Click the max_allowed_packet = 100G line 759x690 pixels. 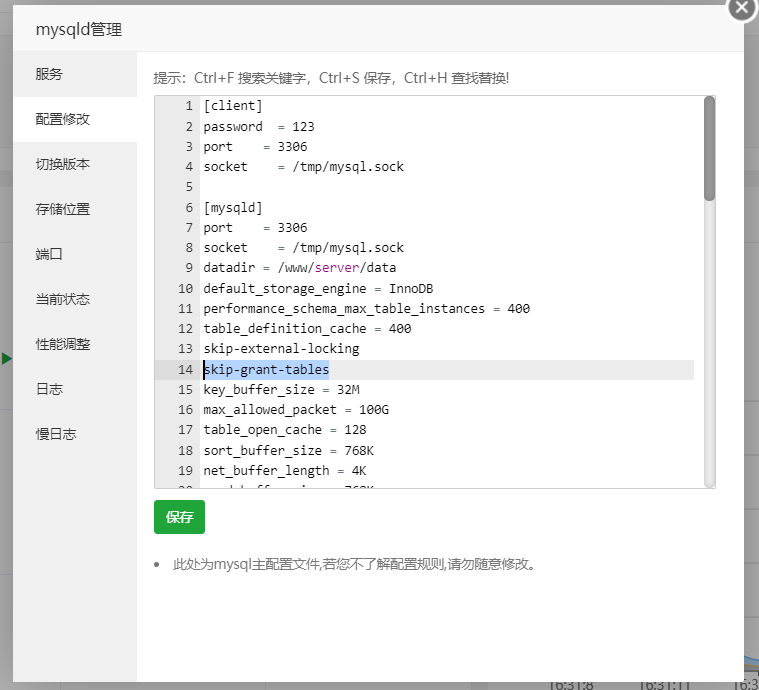click(296, 410)
